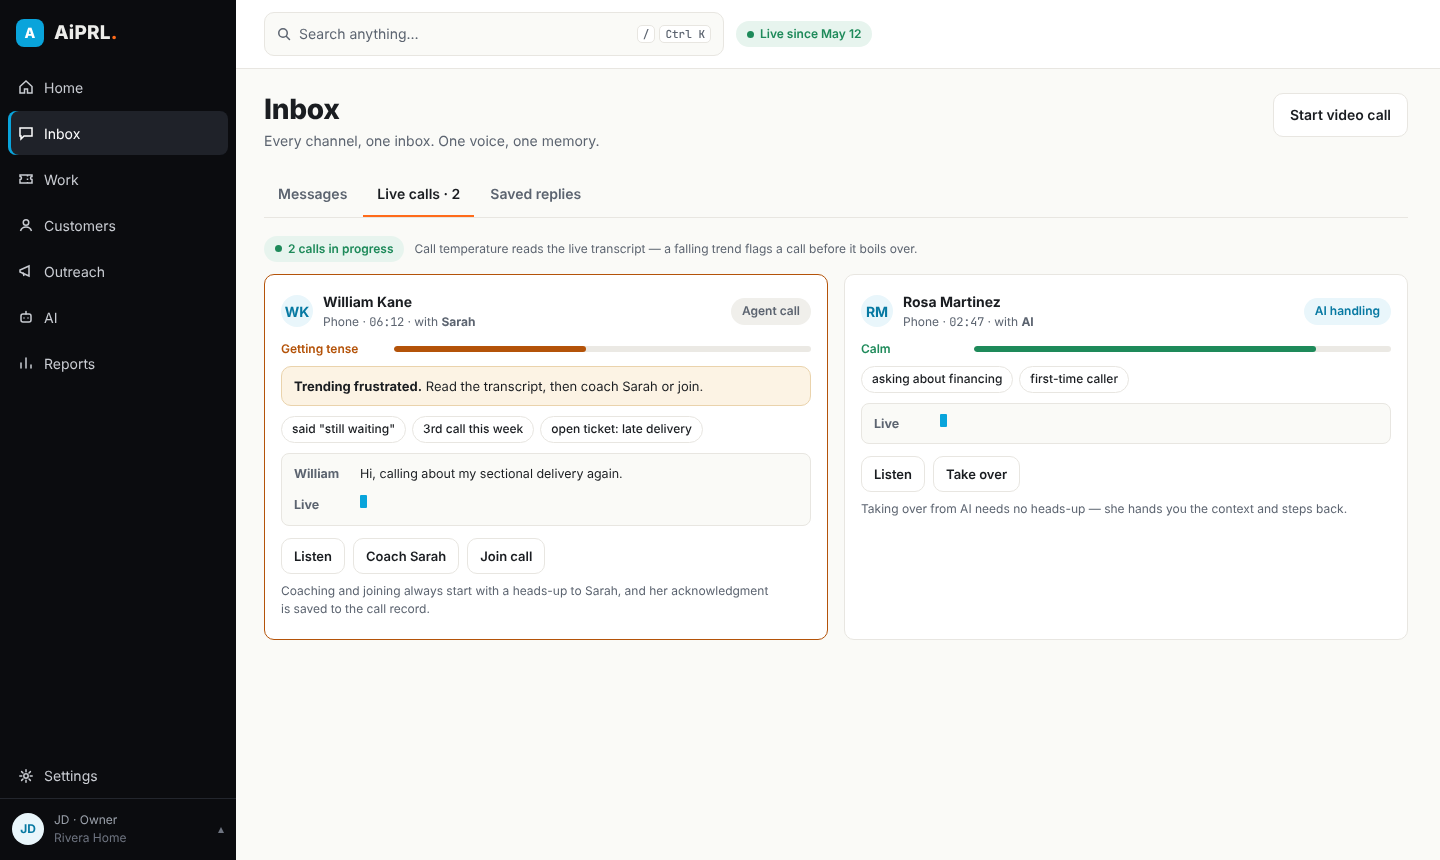The height and width of the screenshot is (860, 1440).
Task: Open the Settings gear icon
Action: click(x=26, y=776)
